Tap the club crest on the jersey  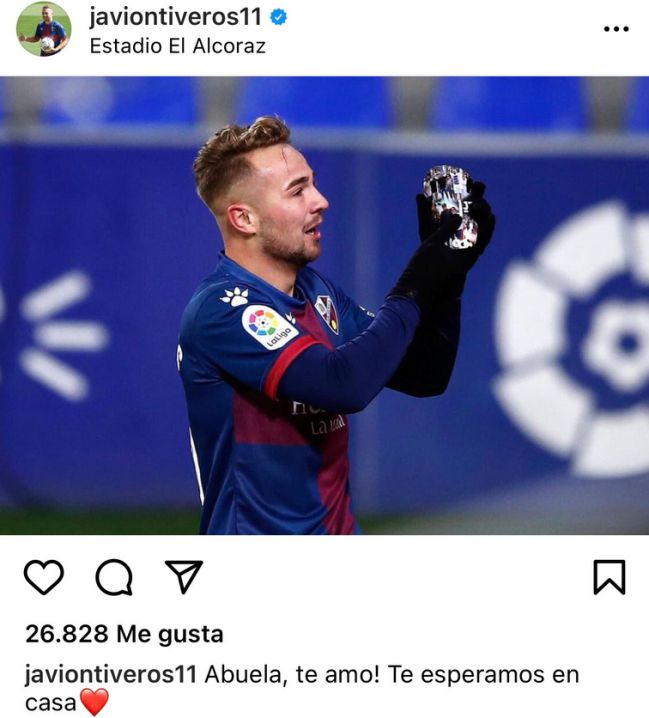point(327,314)
